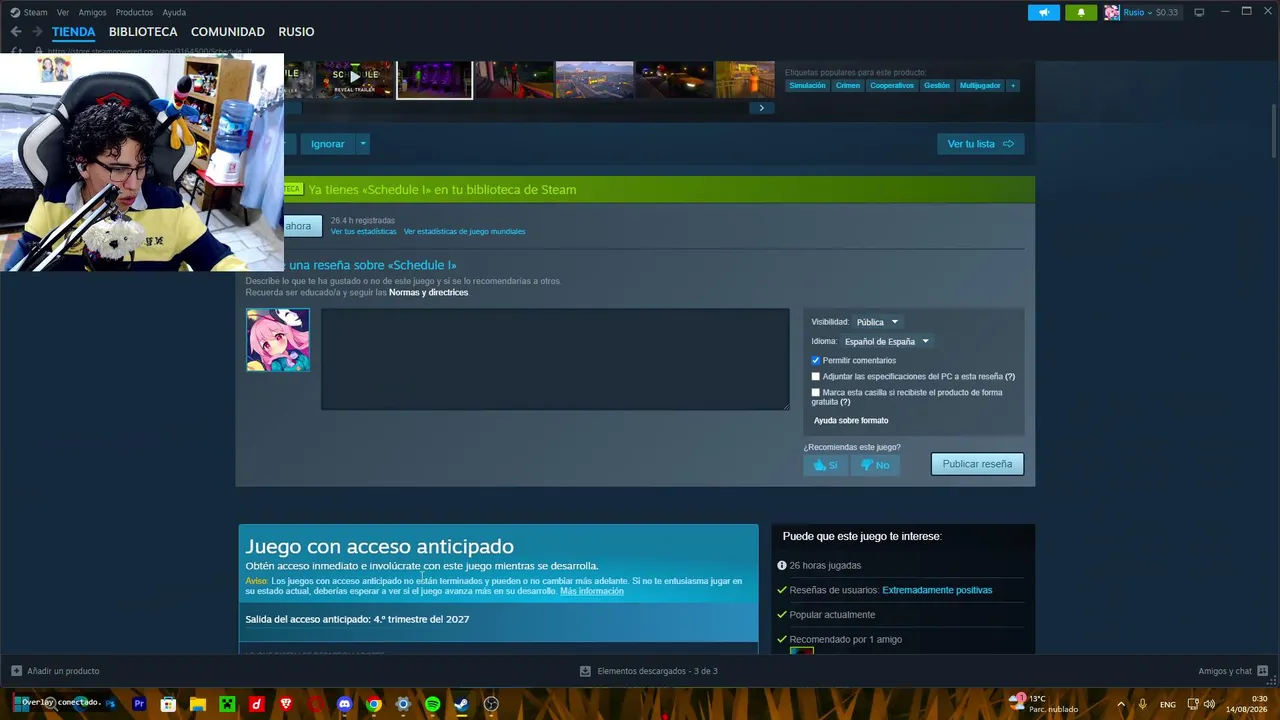1280x720 pixels.
Task: Select the highlighted purple screenshot thumbnail
Action: (x=434, y=80)
